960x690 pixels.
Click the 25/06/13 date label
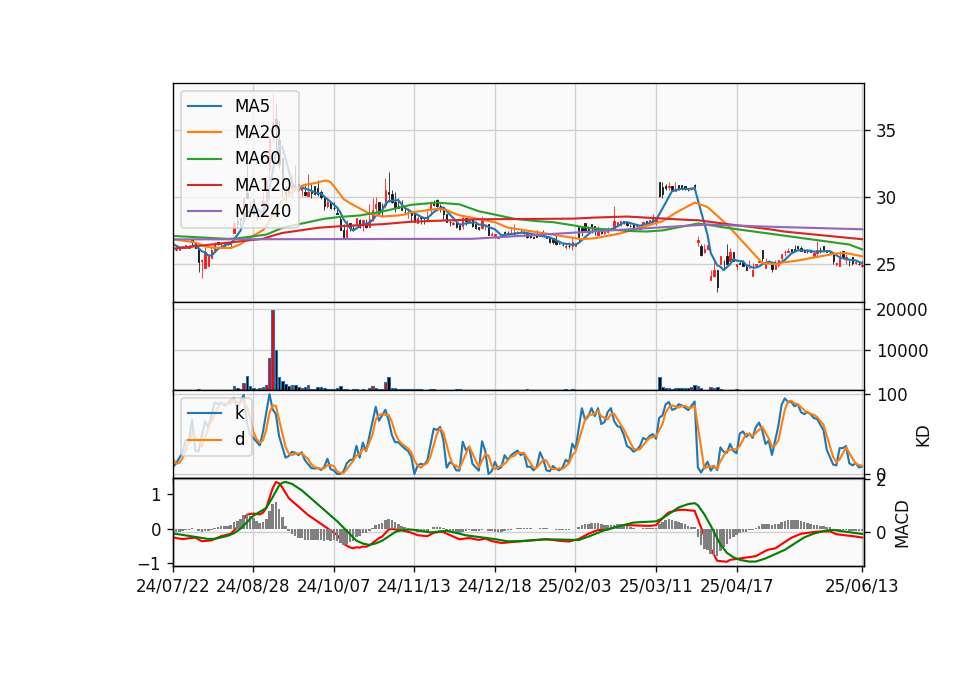[861, 587]
